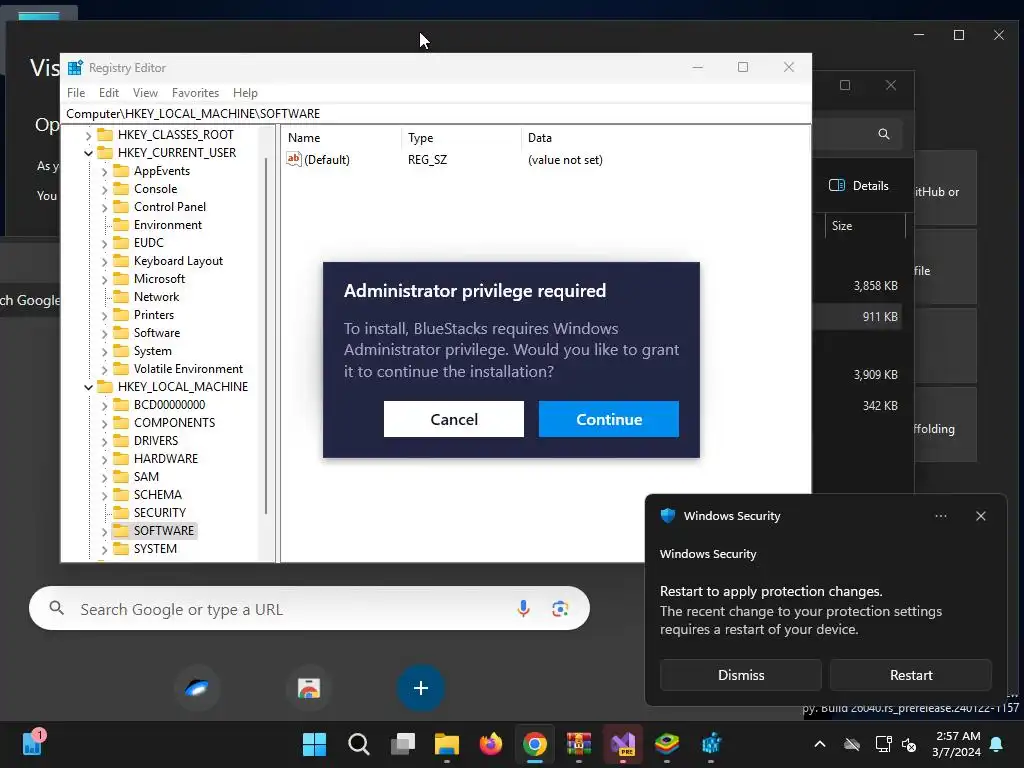
Task: Open muted volume tray icon
Action: coord(908,744)
